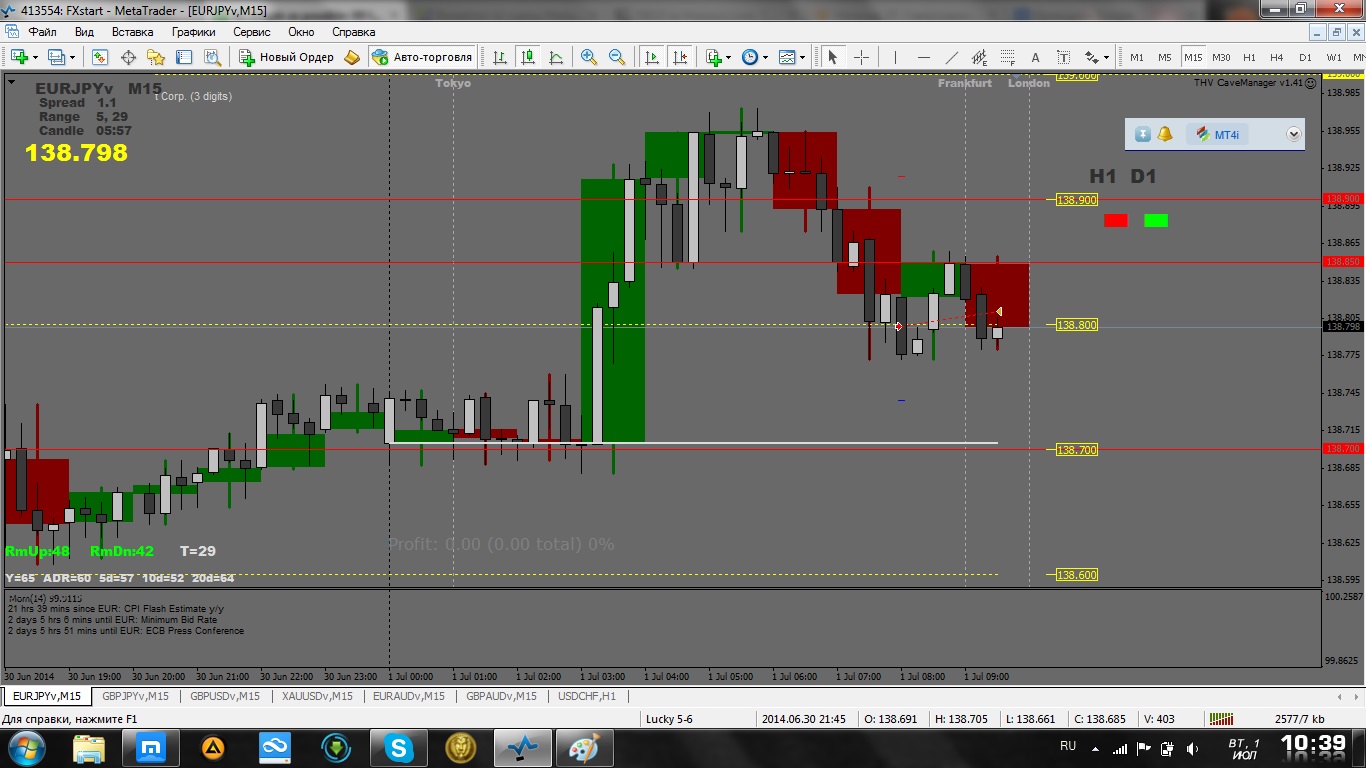Expand the Periods dropdown arrow
Screen dimensions: 1366x768
point(765,58)
